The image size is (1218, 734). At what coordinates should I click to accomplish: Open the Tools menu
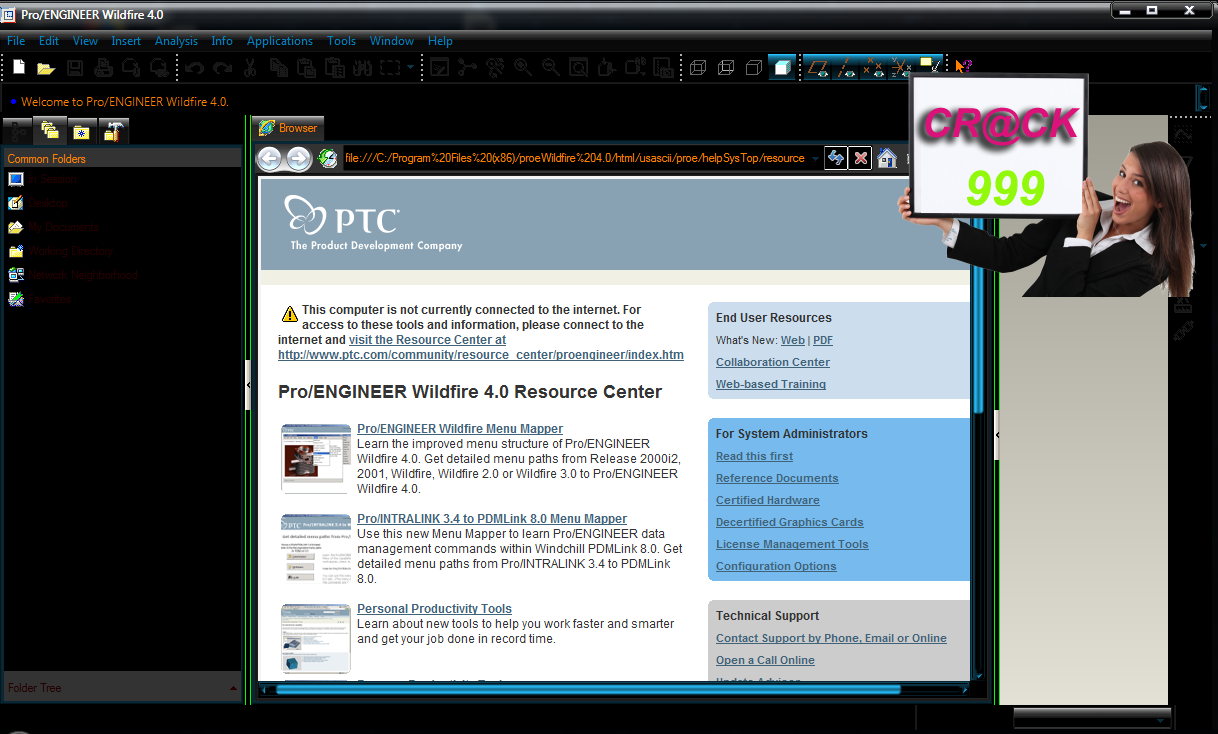(341, 41)
